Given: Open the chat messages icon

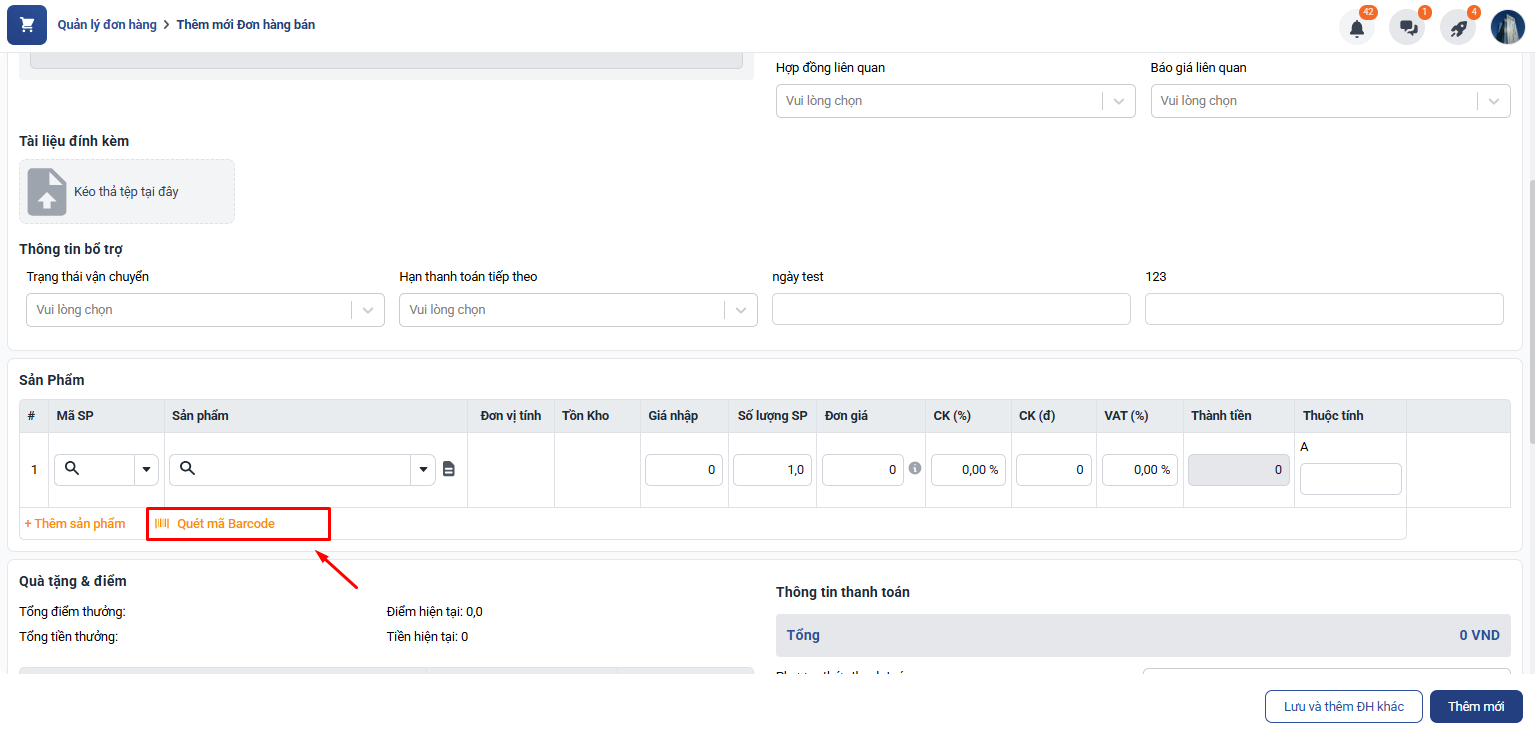Looking at the screenshot, I should tap(1408, 28).
